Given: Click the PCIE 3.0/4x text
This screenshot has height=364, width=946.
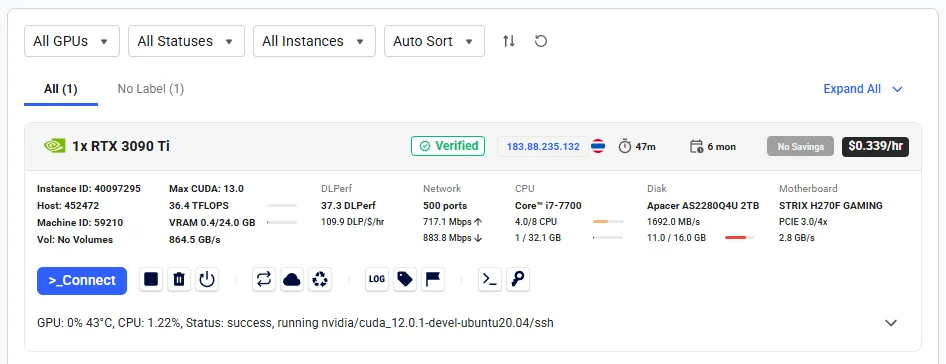Looking at the screenshot, I should tap(803, 222).
